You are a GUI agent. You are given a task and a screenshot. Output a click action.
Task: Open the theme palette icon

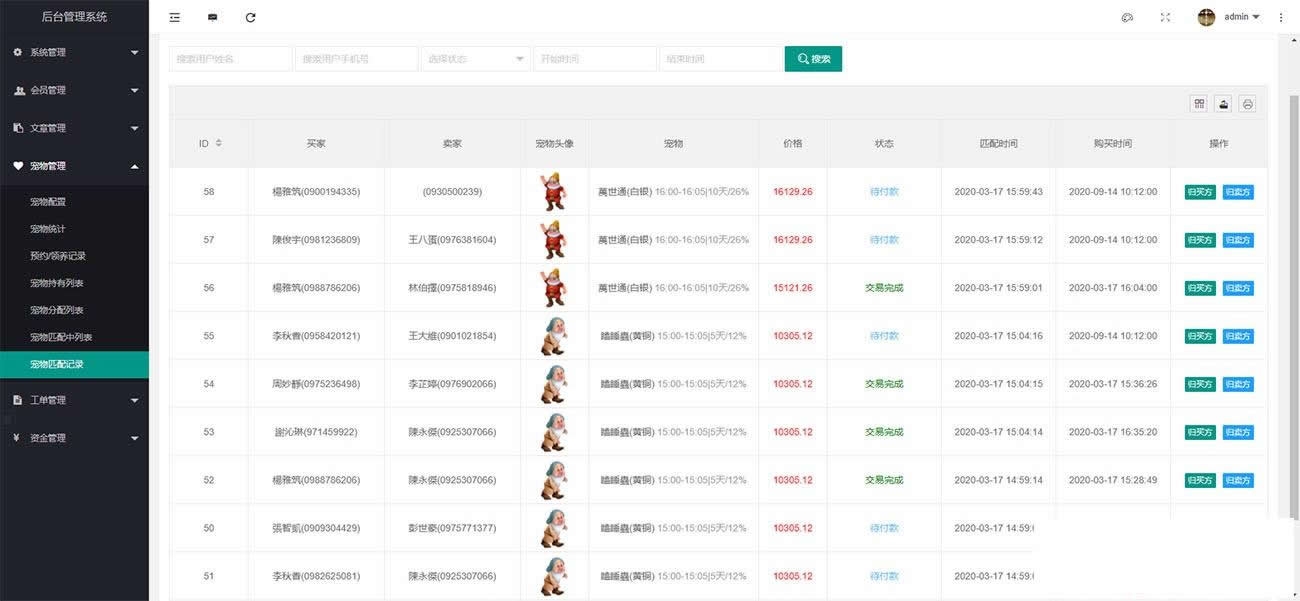click(x=1127, y=17)
